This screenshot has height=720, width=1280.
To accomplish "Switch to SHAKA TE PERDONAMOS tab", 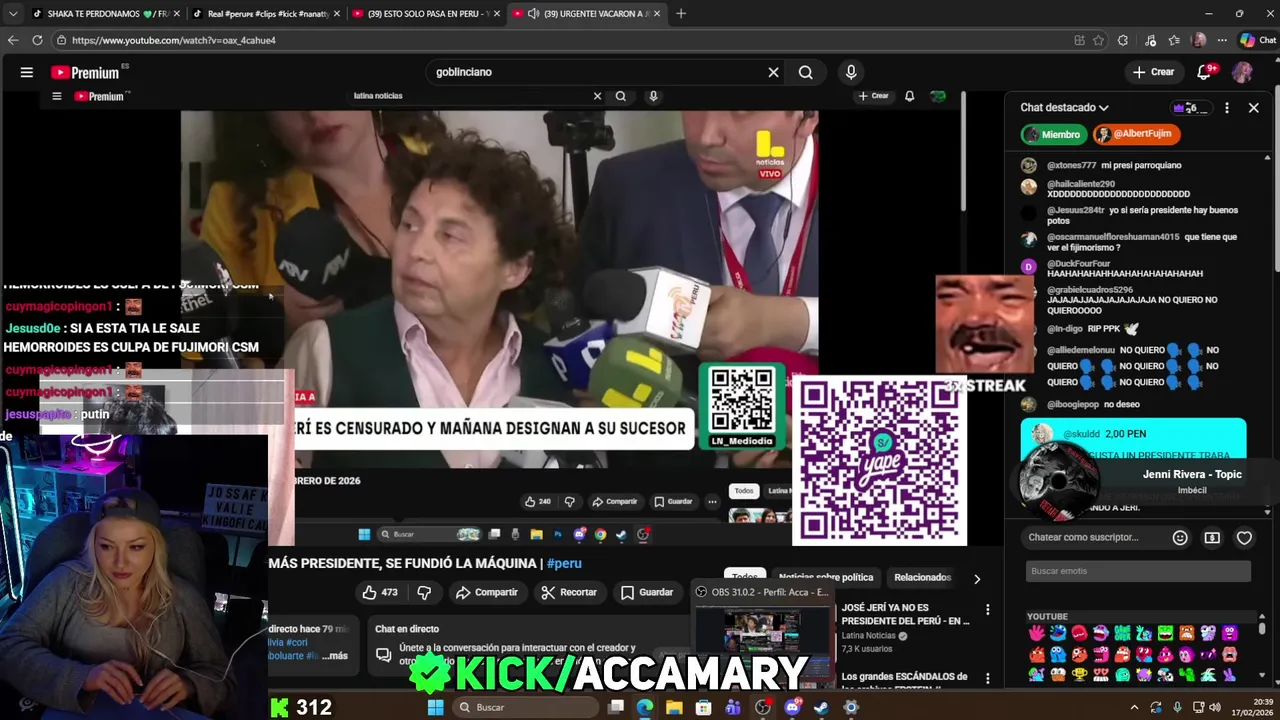I will coord(106,13).
